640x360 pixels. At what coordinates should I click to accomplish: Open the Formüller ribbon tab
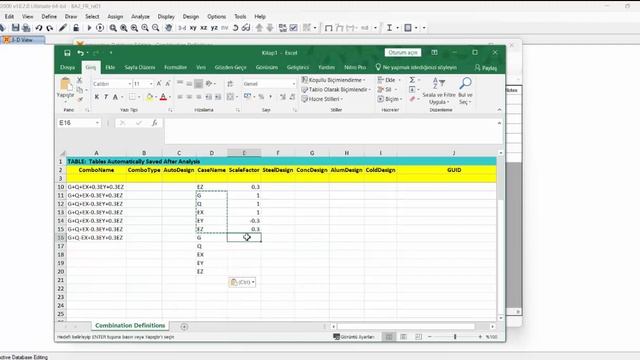[176, 67]
